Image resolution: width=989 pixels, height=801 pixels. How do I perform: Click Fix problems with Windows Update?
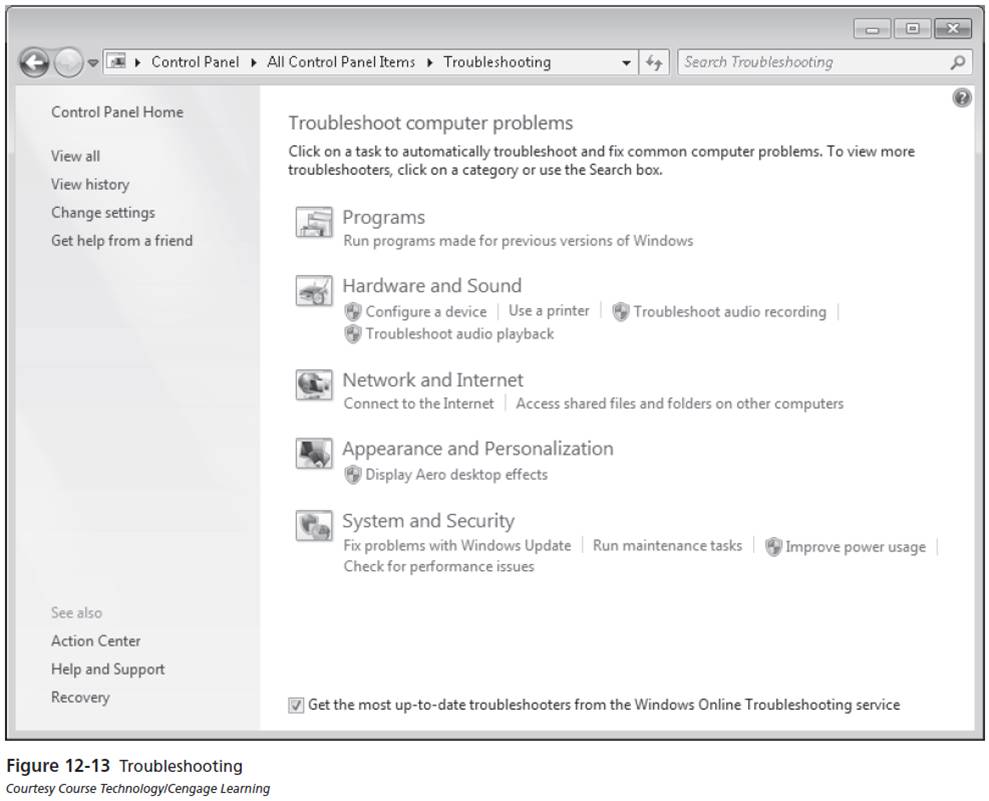coord(457,546)
